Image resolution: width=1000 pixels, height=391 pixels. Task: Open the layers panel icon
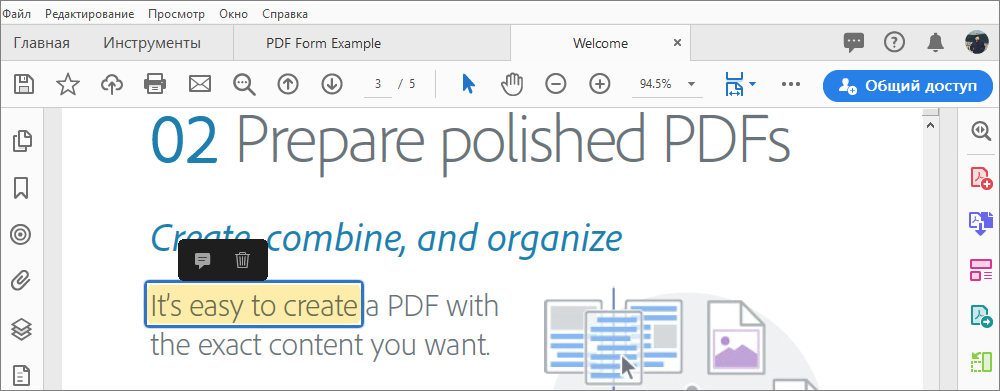pos(21,328)
